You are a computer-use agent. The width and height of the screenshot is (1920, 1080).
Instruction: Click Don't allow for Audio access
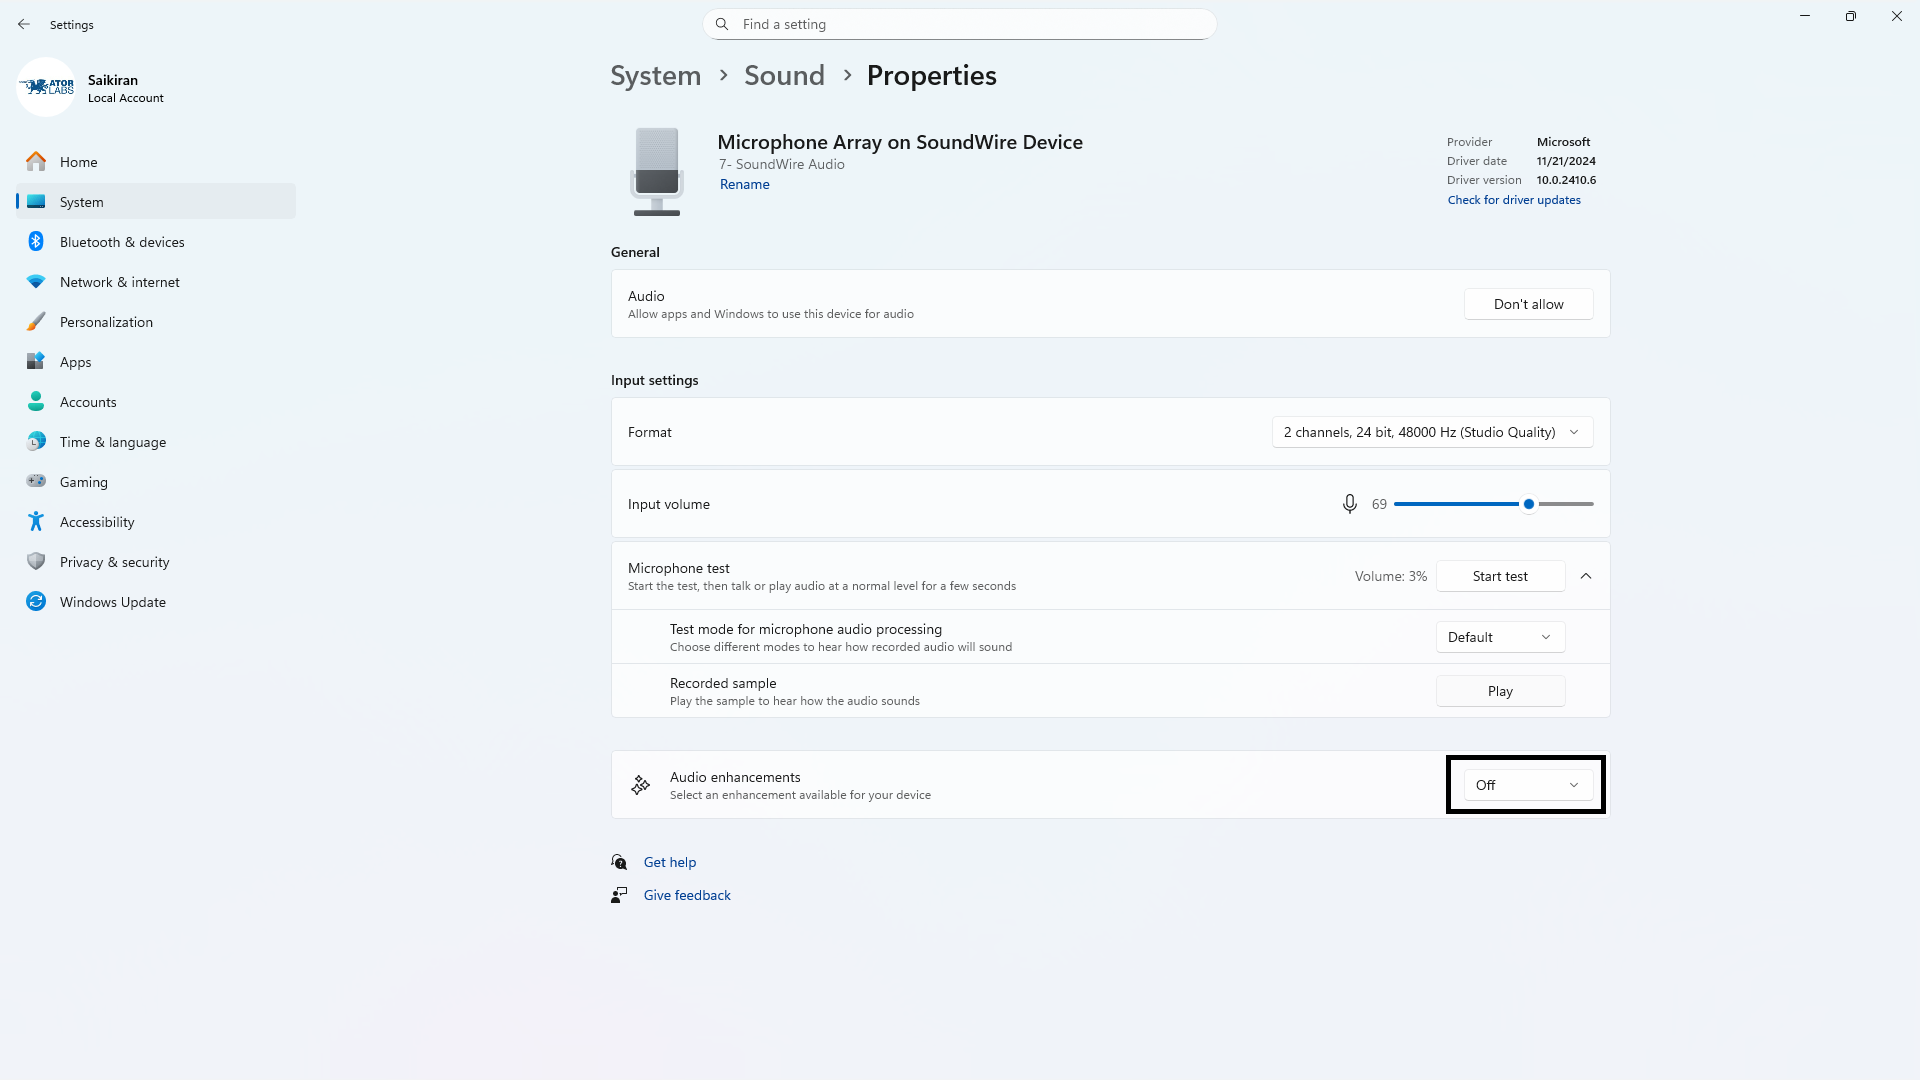click(1528, 303)
